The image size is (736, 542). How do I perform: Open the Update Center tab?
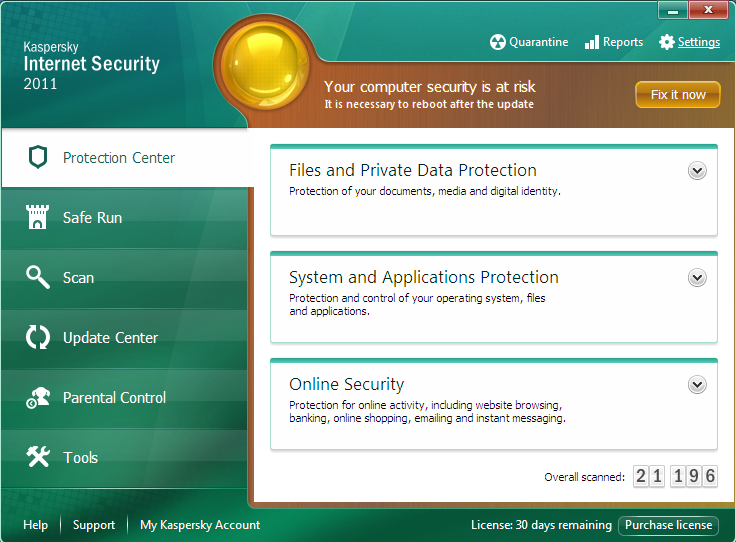point(110,338)
